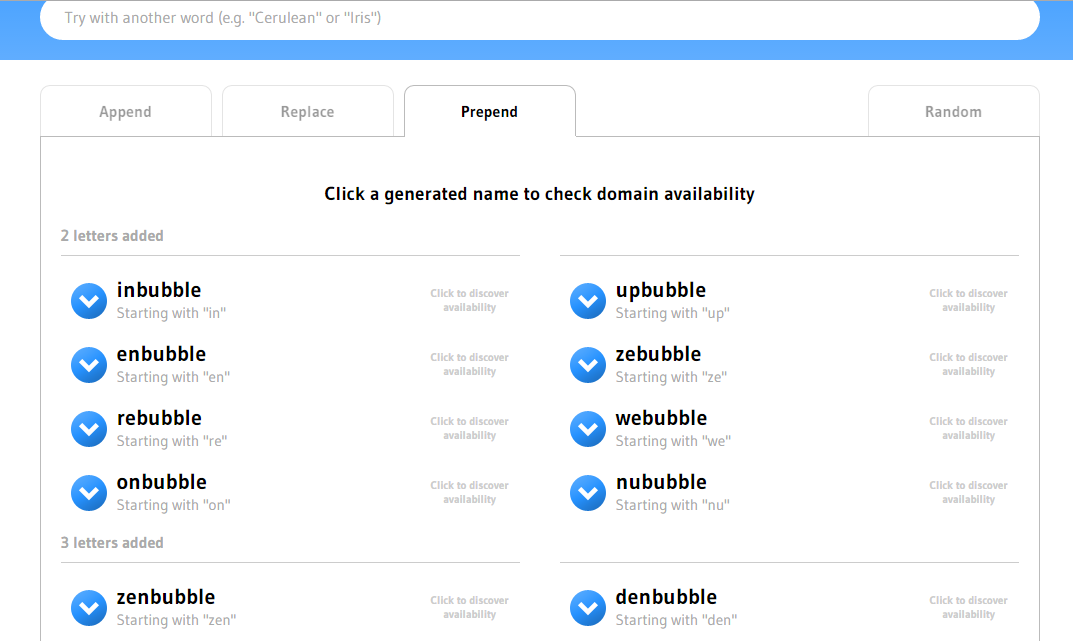Click the webubble generated name
The width and height of the screenshot is (1073, 641).
[661, 418]
